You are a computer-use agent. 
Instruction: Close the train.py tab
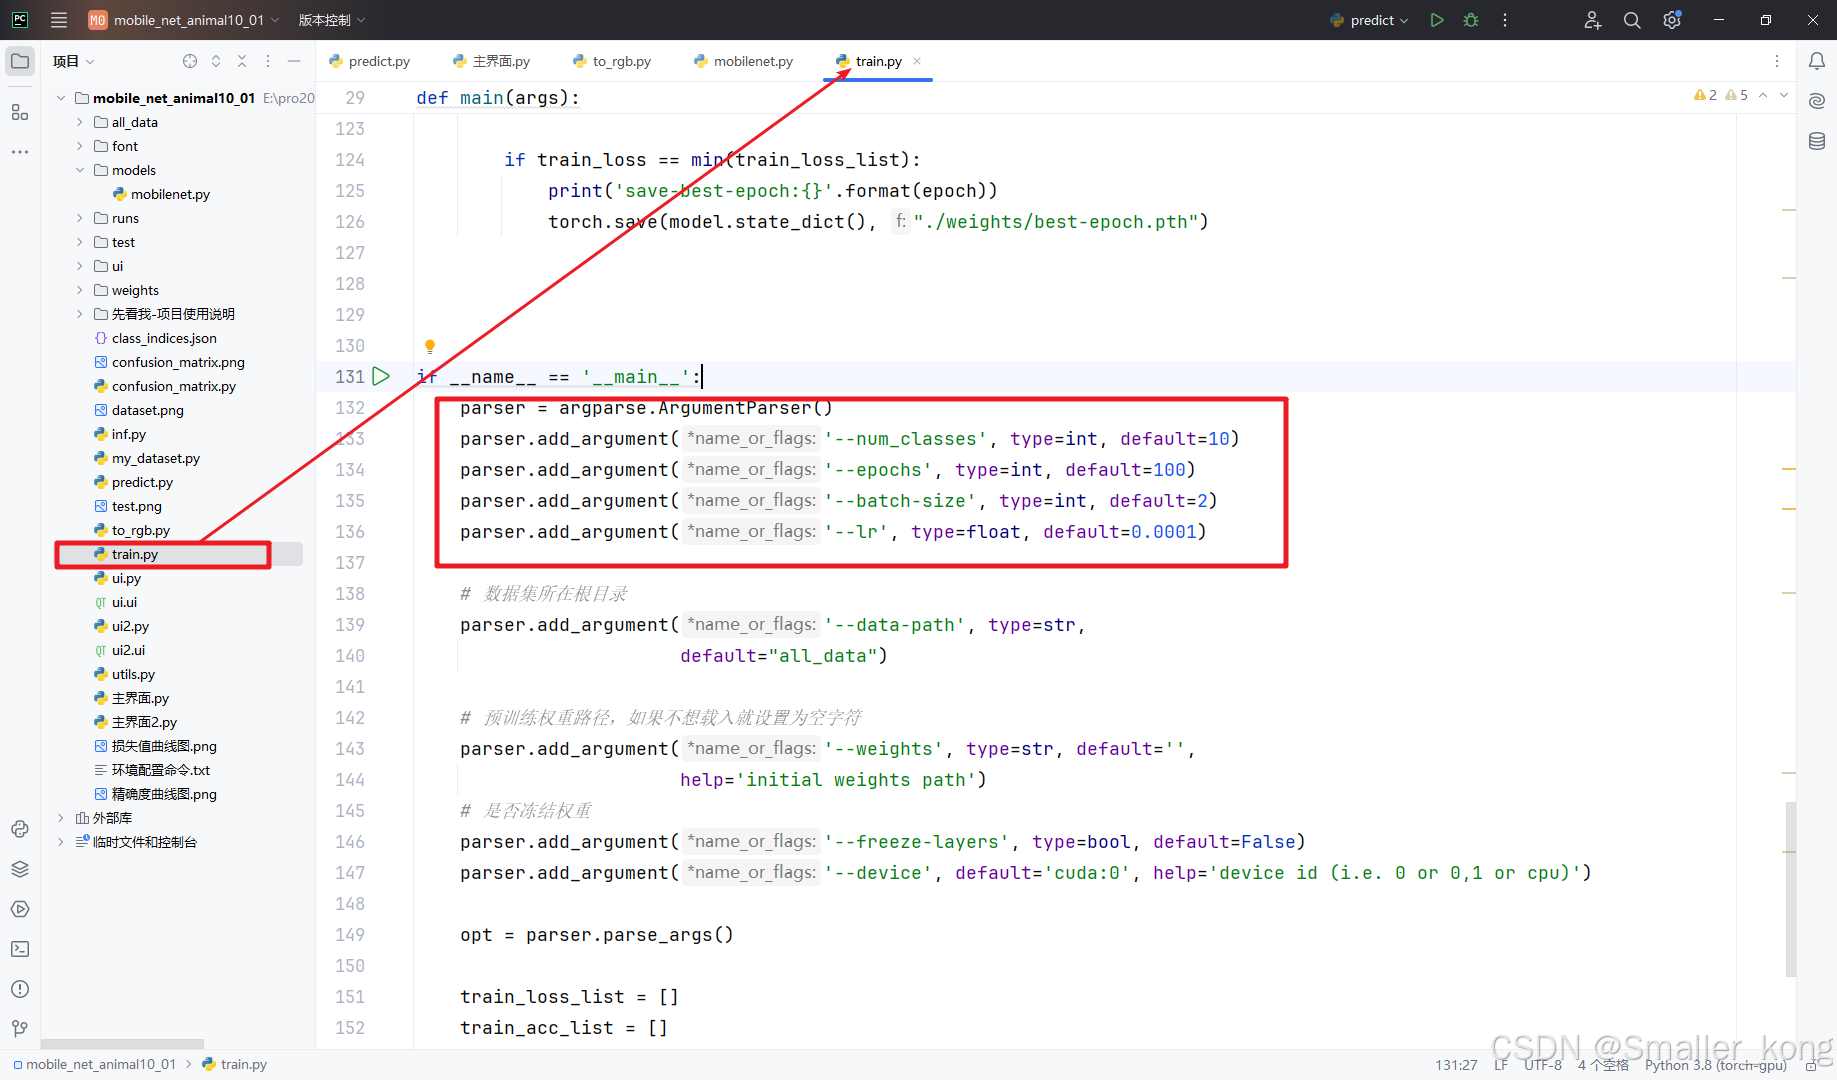click(917, 61)
